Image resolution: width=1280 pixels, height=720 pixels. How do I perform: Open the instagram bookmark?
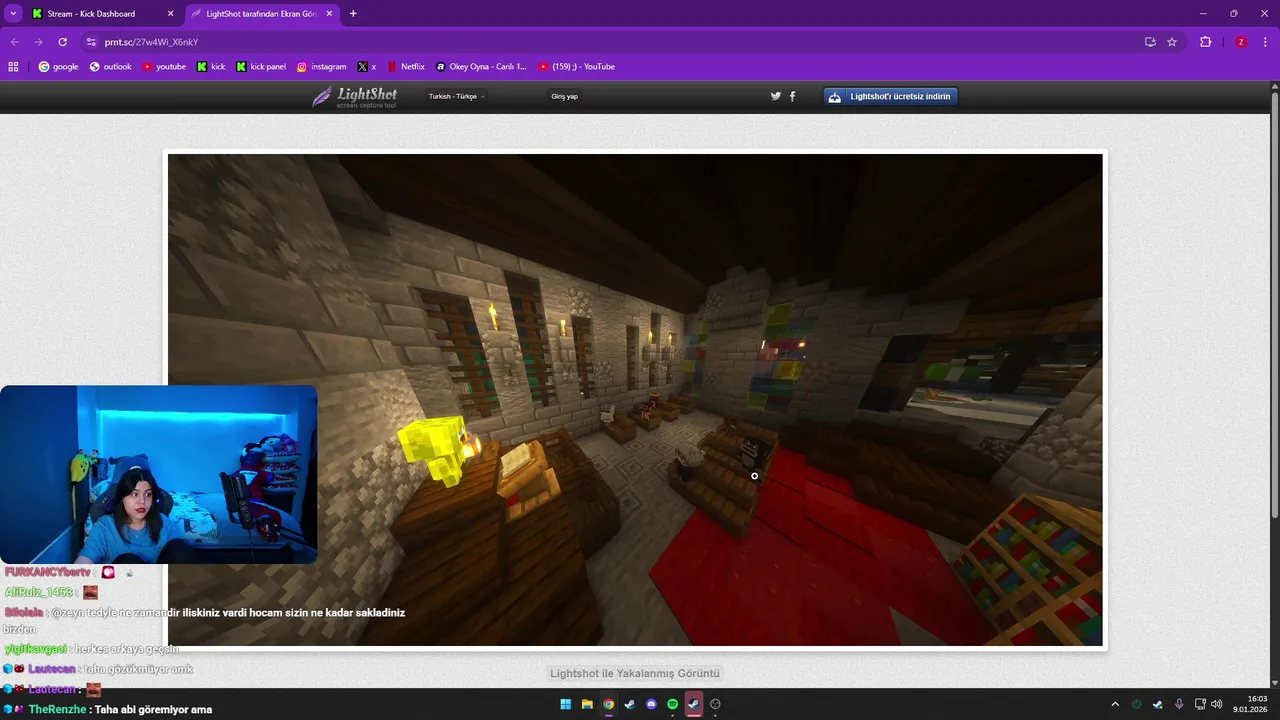pos(321,67)
